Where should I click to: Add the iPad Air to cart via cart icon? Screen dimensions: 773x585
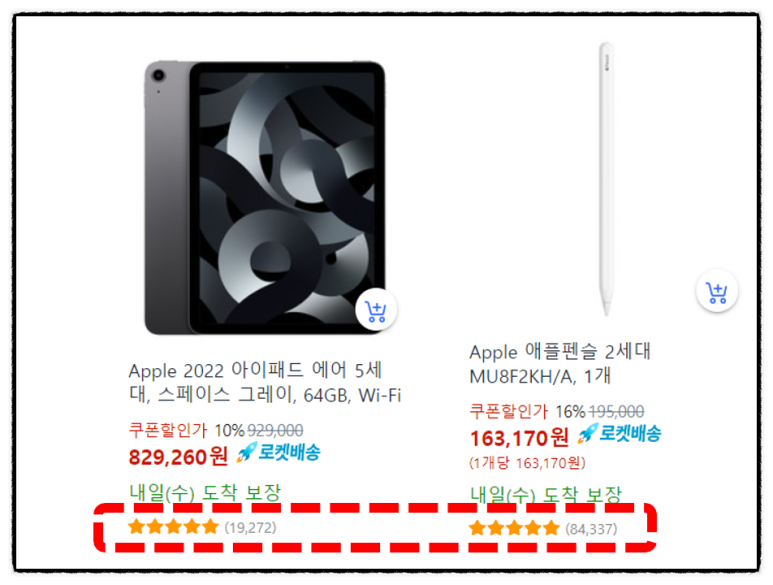click(x=376, y=310)
